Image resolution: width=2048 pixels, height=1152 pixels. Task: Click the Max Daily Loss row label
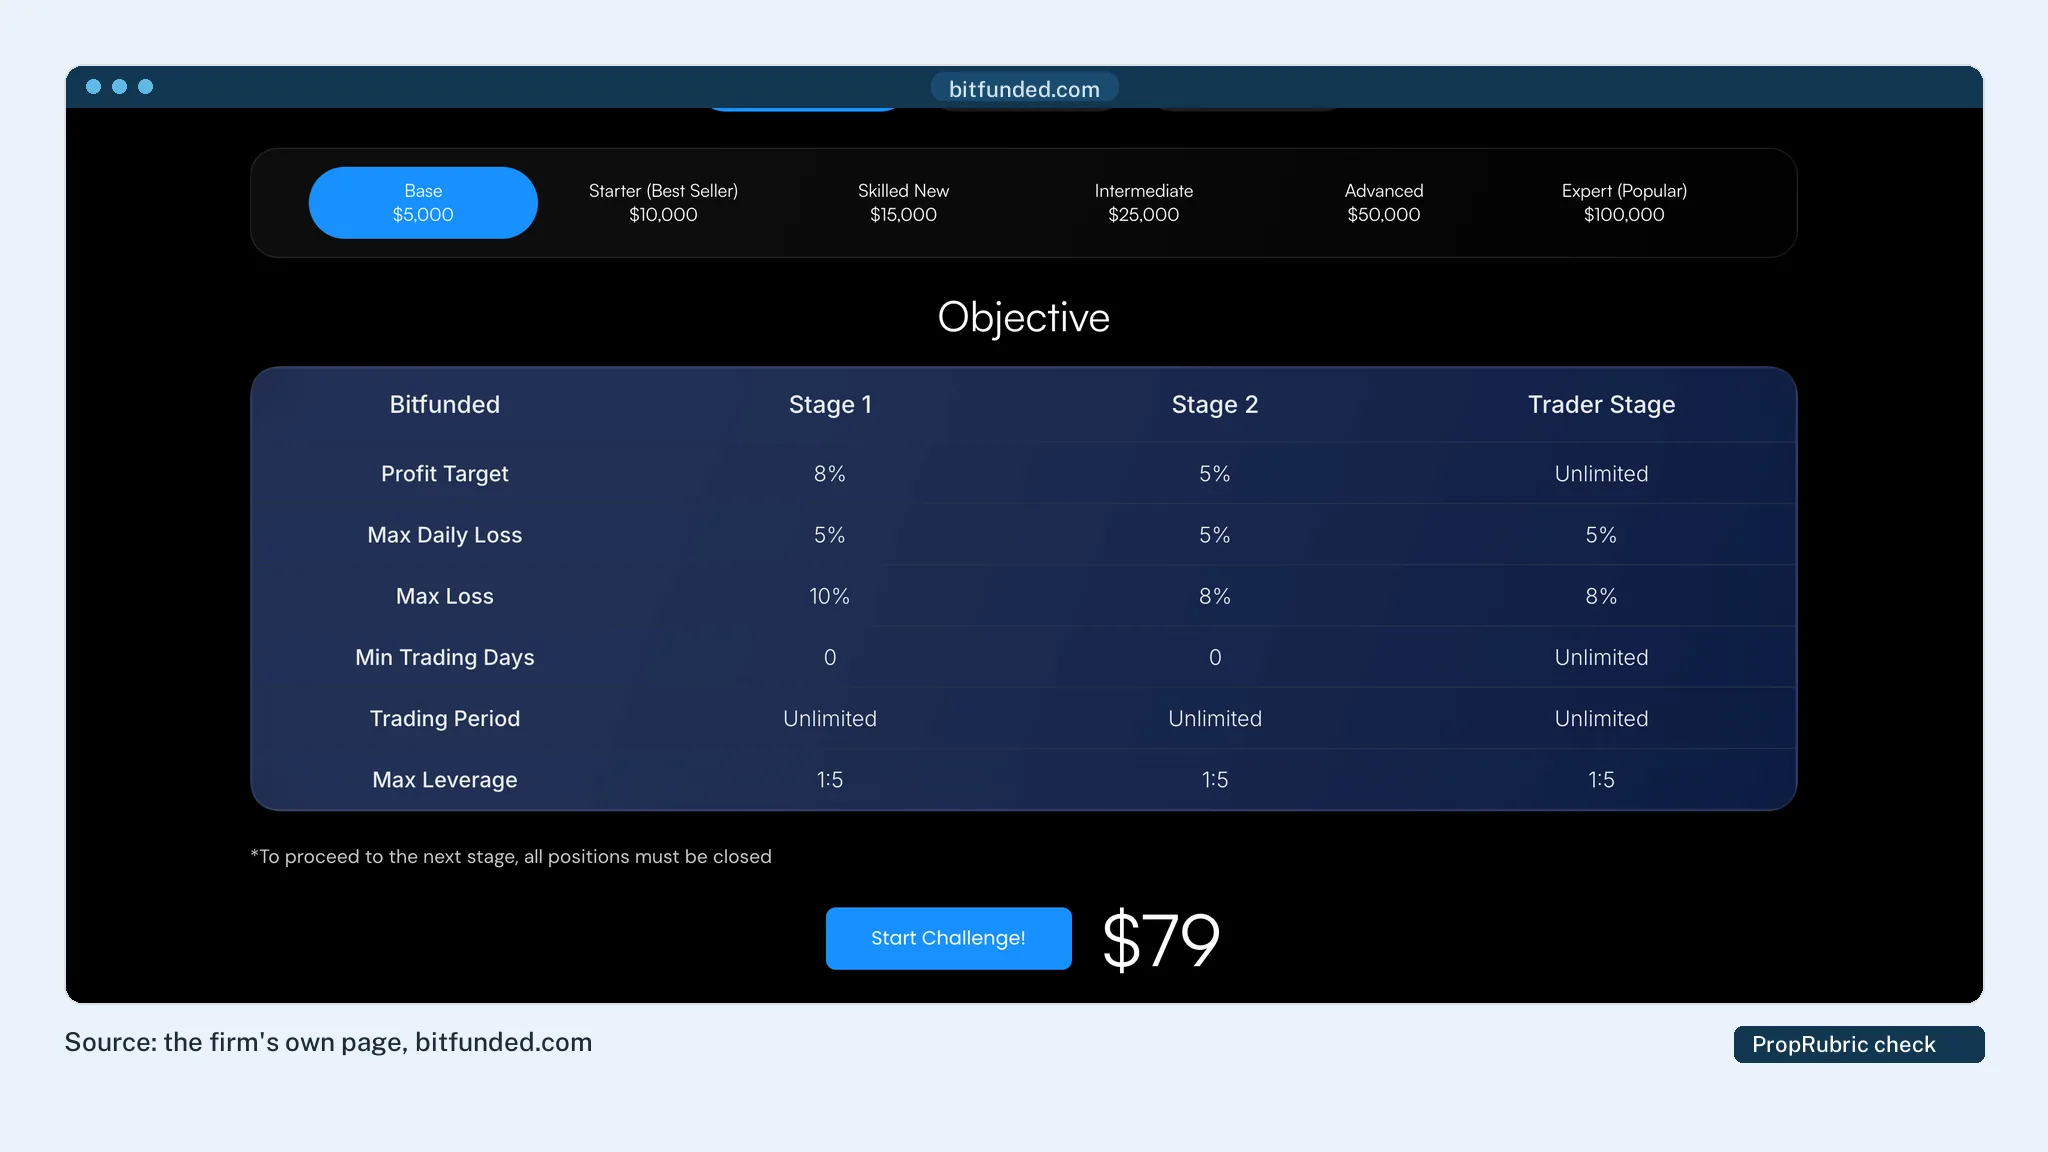tap(445, 535)
